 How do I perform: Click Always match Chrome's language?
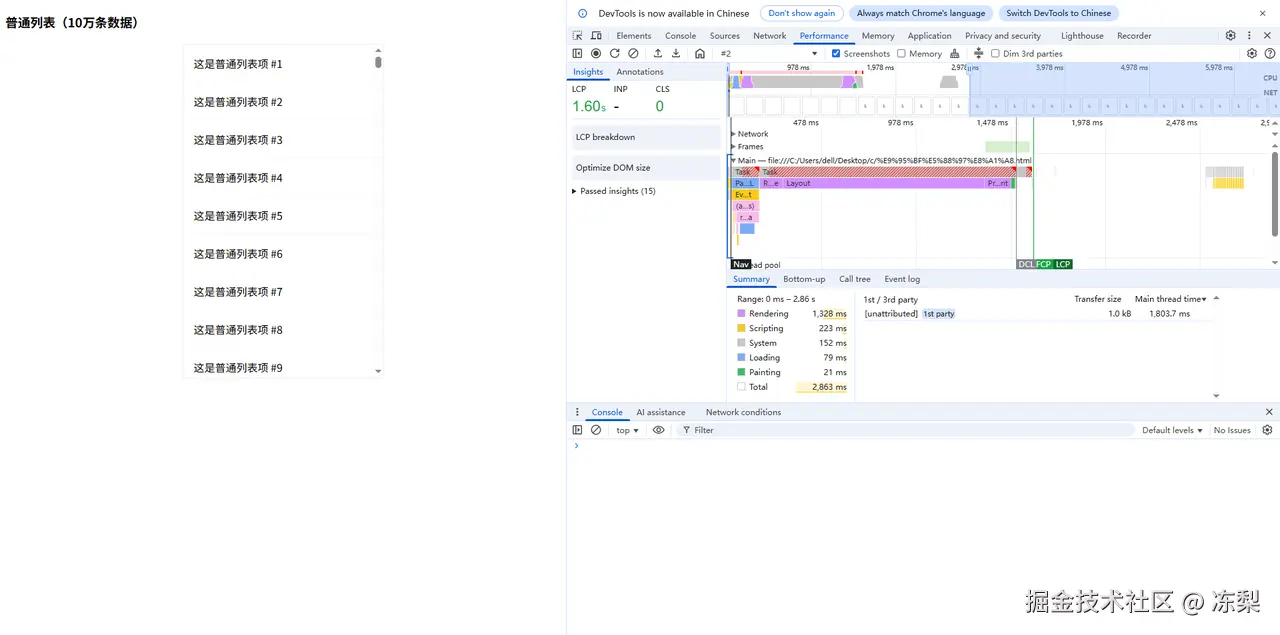pyautogui.click(x=921, y=13)
